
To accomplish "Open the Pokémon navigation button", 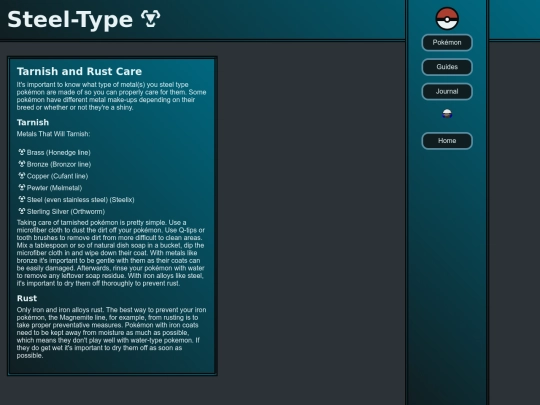I will click(447, 42).
